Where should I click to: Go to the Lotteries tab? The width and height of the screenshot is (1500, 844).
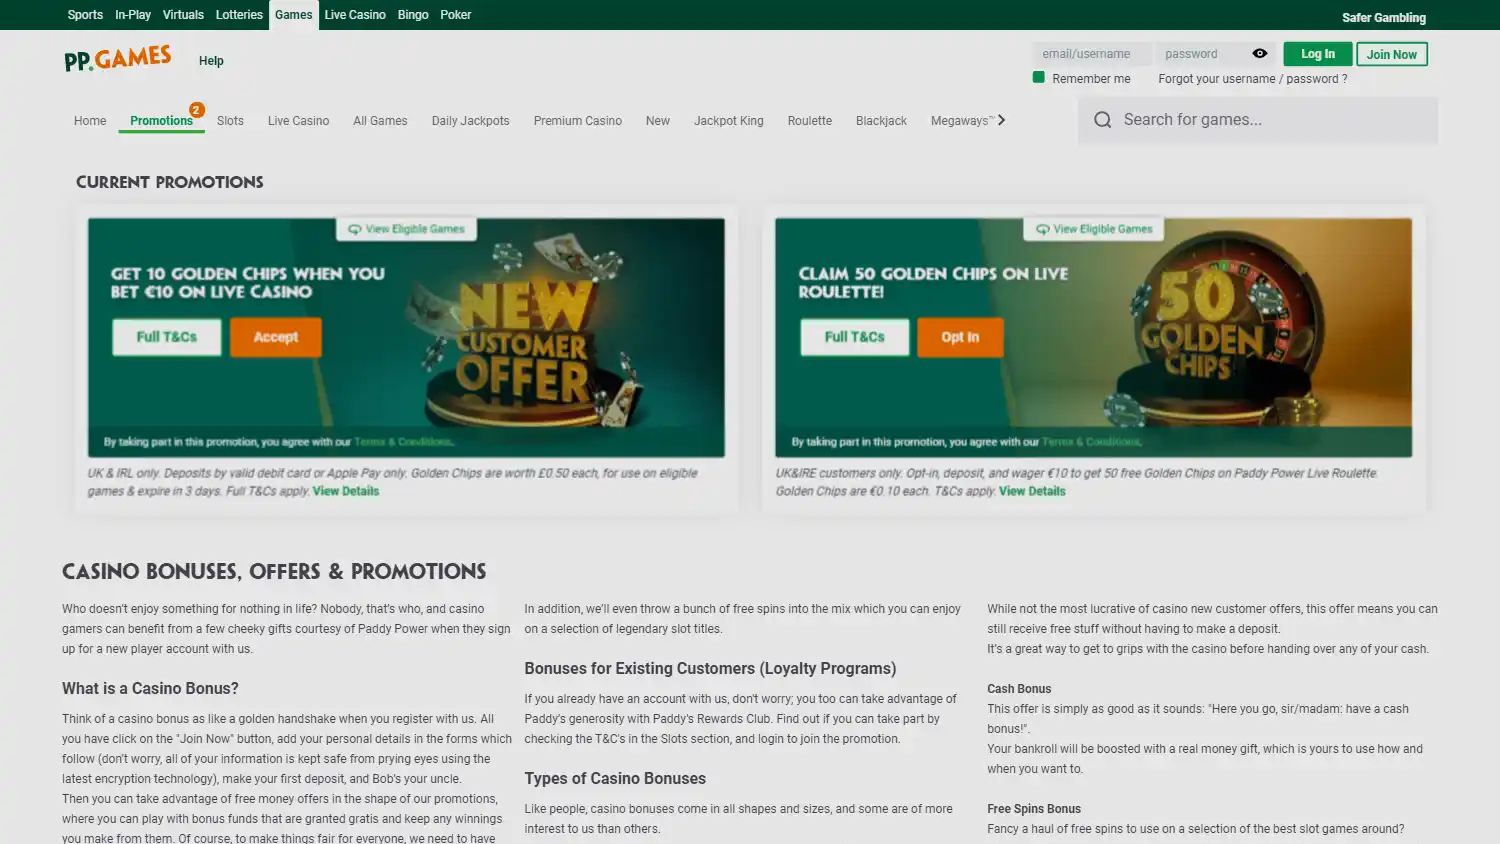(239, 15)
